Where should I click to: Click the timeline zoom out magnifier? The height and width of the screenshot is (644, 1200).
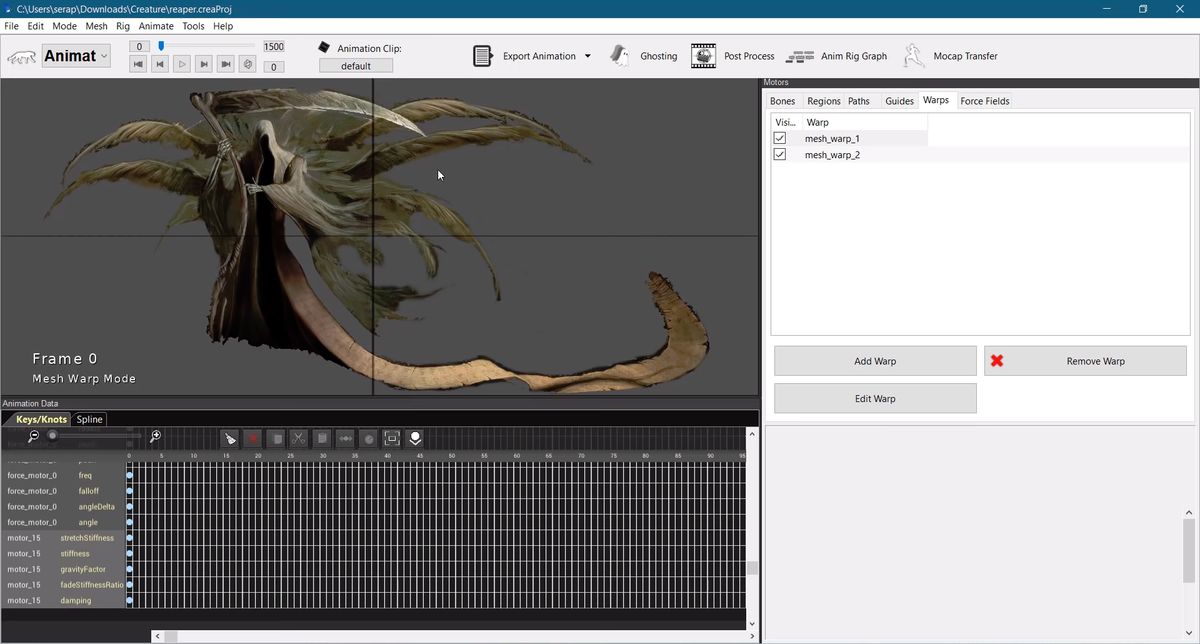(33, 437)
